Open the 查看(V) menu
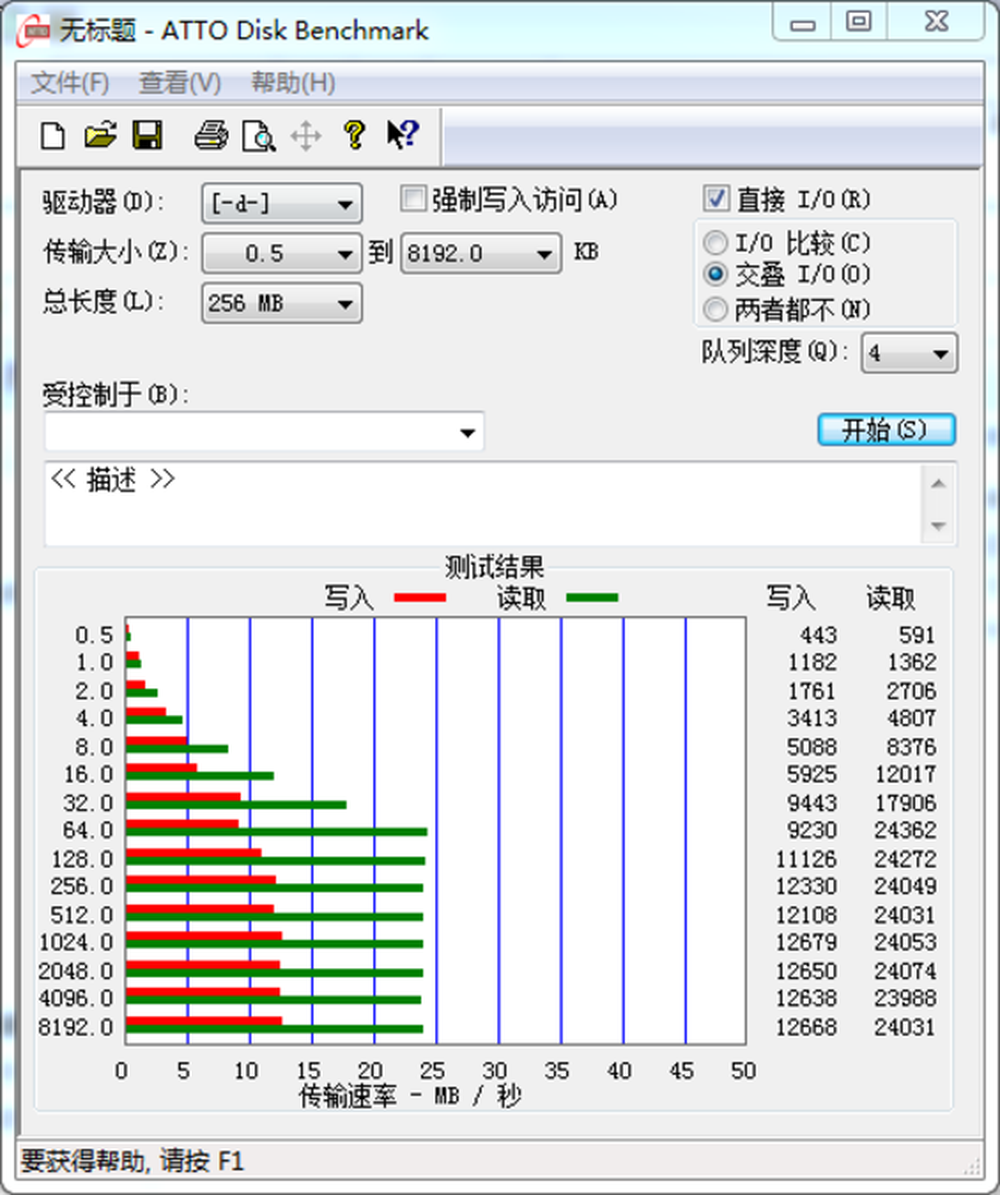 (x=180, y=82)
